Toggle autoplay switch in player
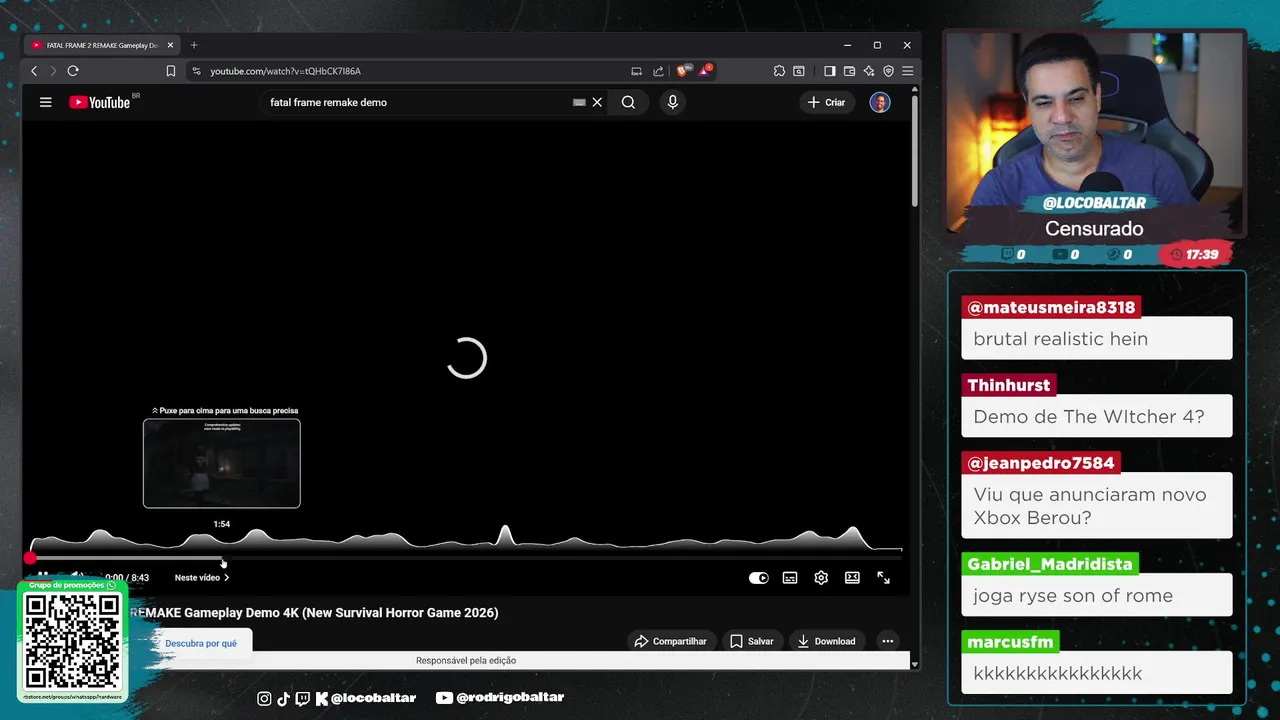The height and width of the screenshot is (720, 1280). pos(759,577)
